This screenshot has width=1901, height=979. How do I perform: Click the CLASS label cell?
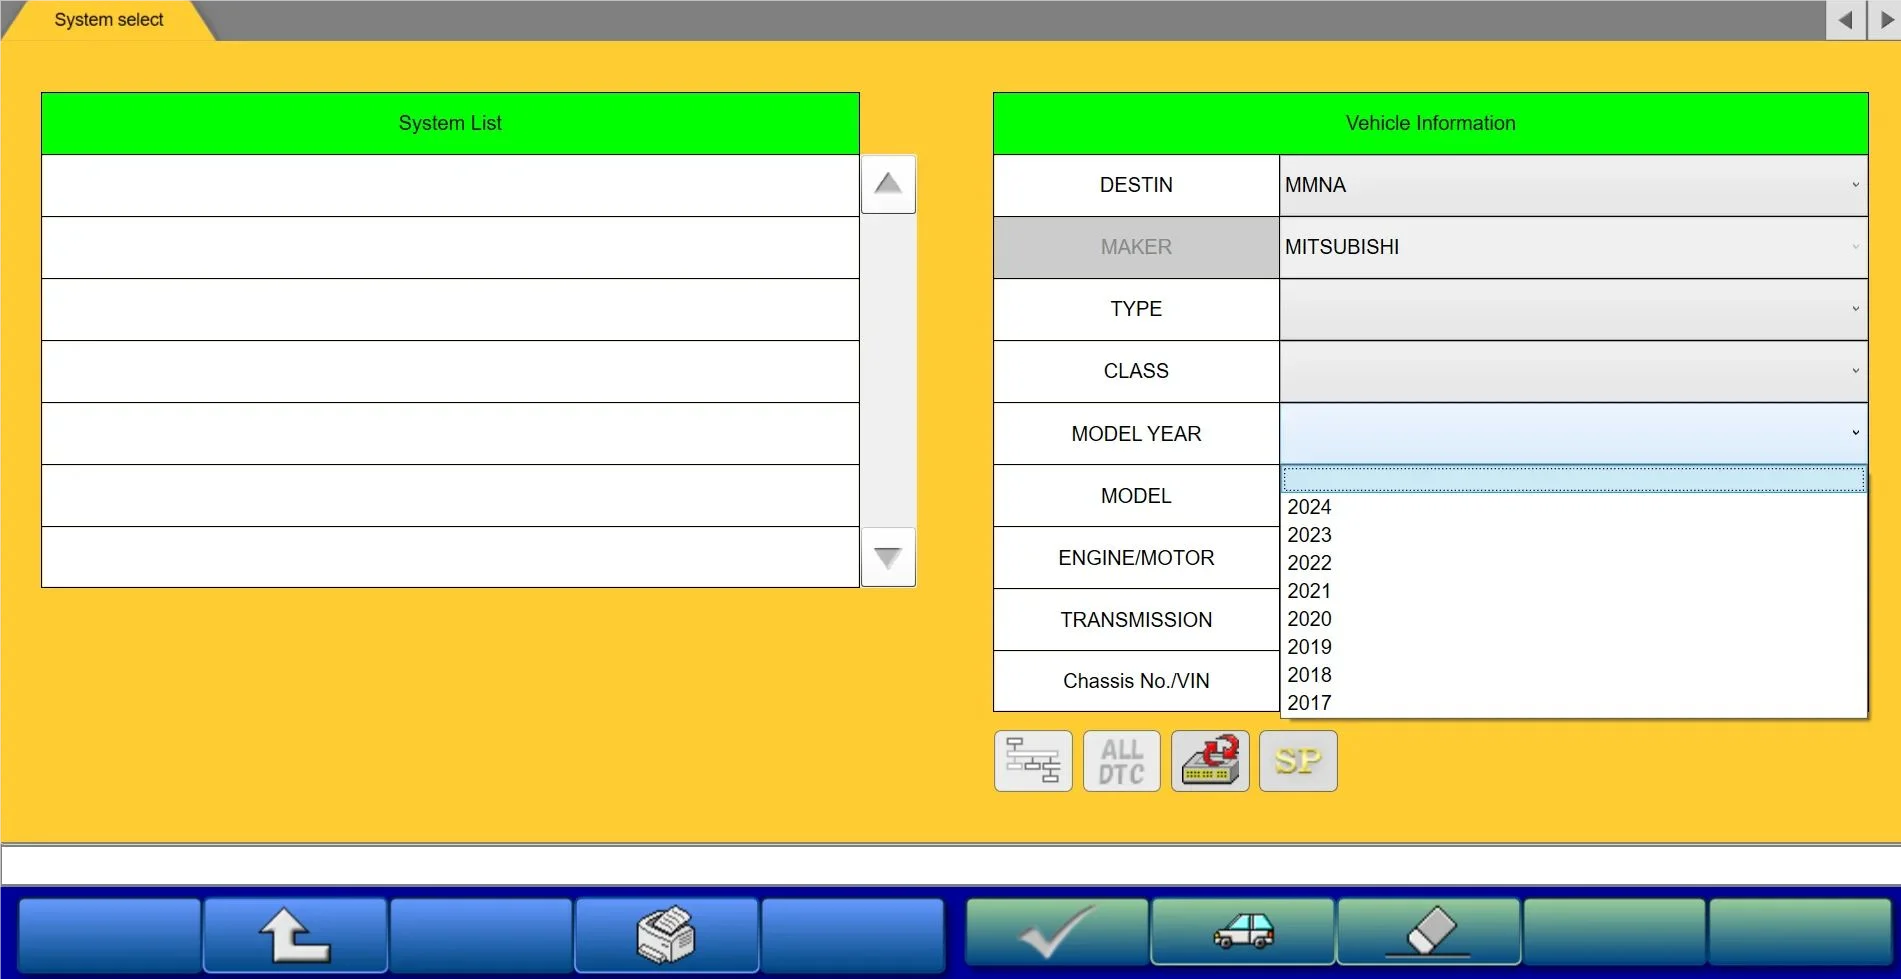point(1136,371)
